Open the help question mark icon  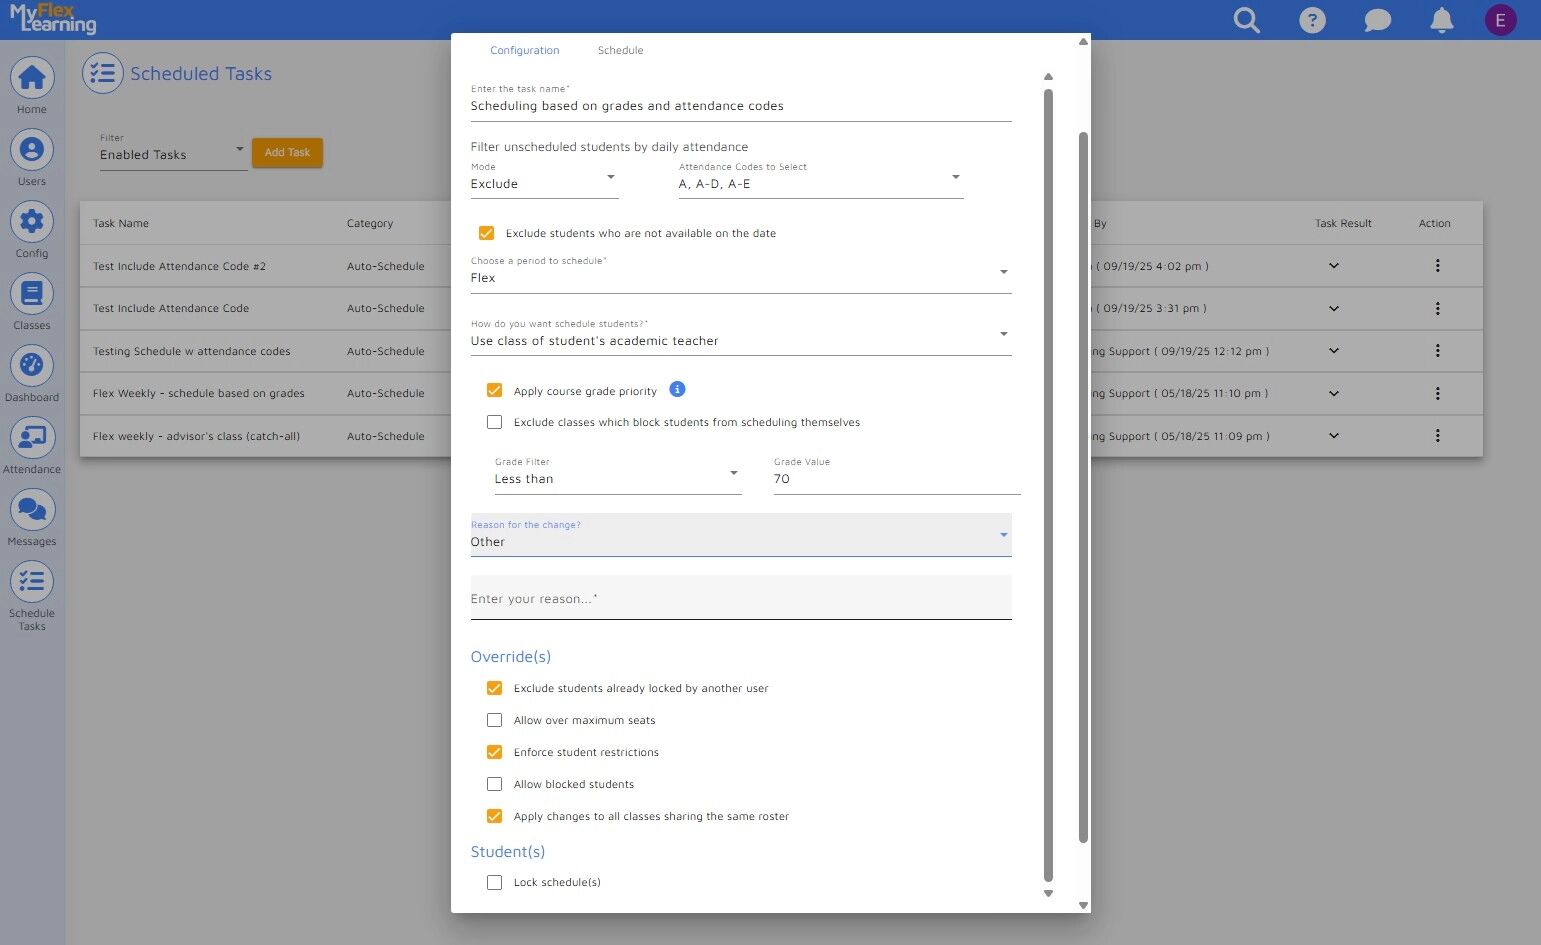pyautogui.click(x=1312, y=20)
